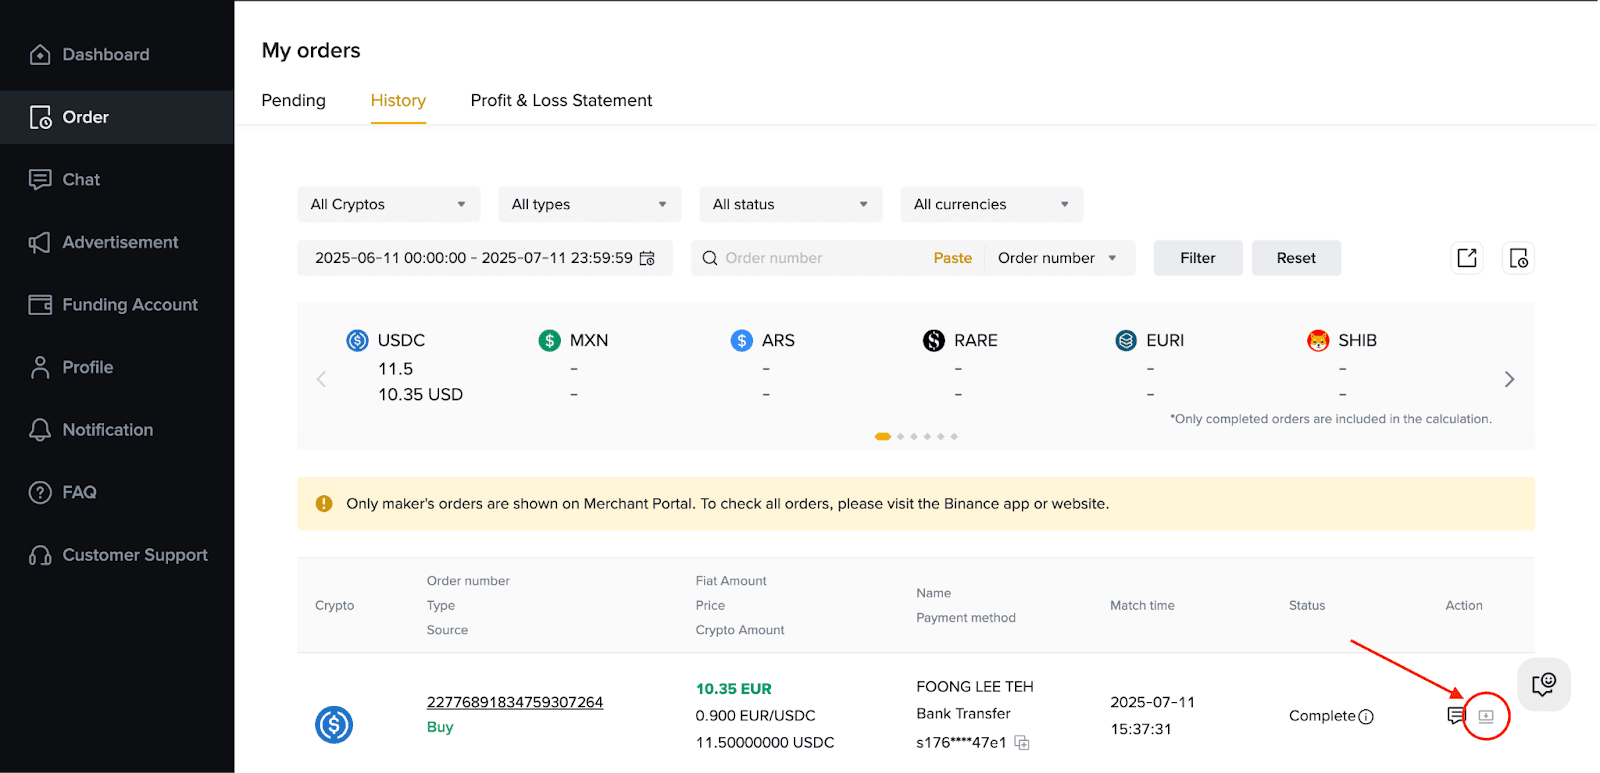Click the order history clock icon
Screen dimensions: 1600x773
(x=1518, y=258)
